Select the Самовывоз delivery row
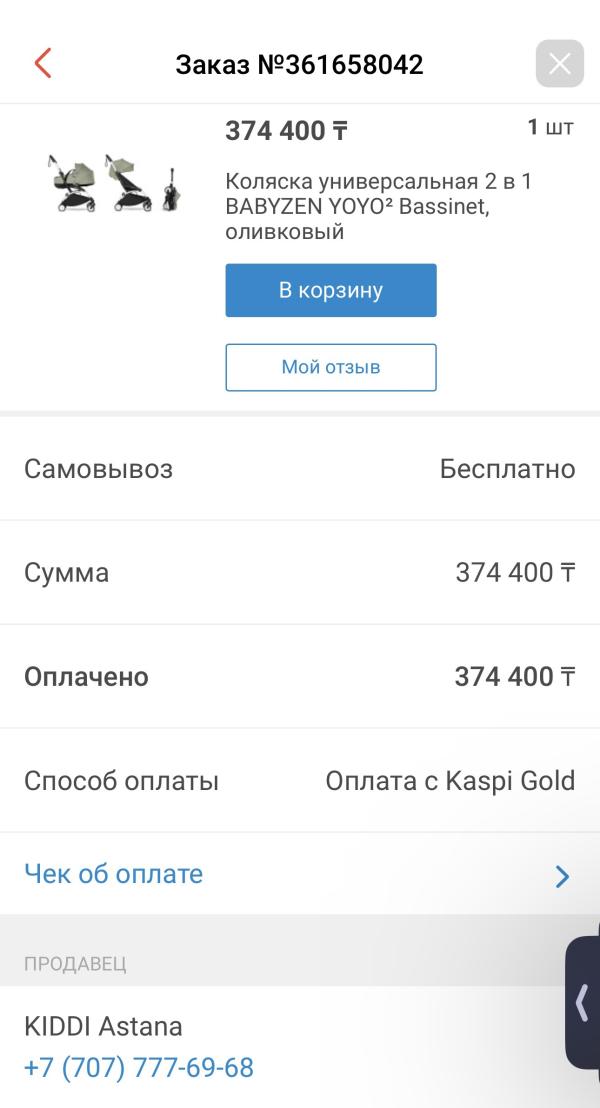Image resolution: width=600 pixels, height=1108 pixels. [300, 468]
